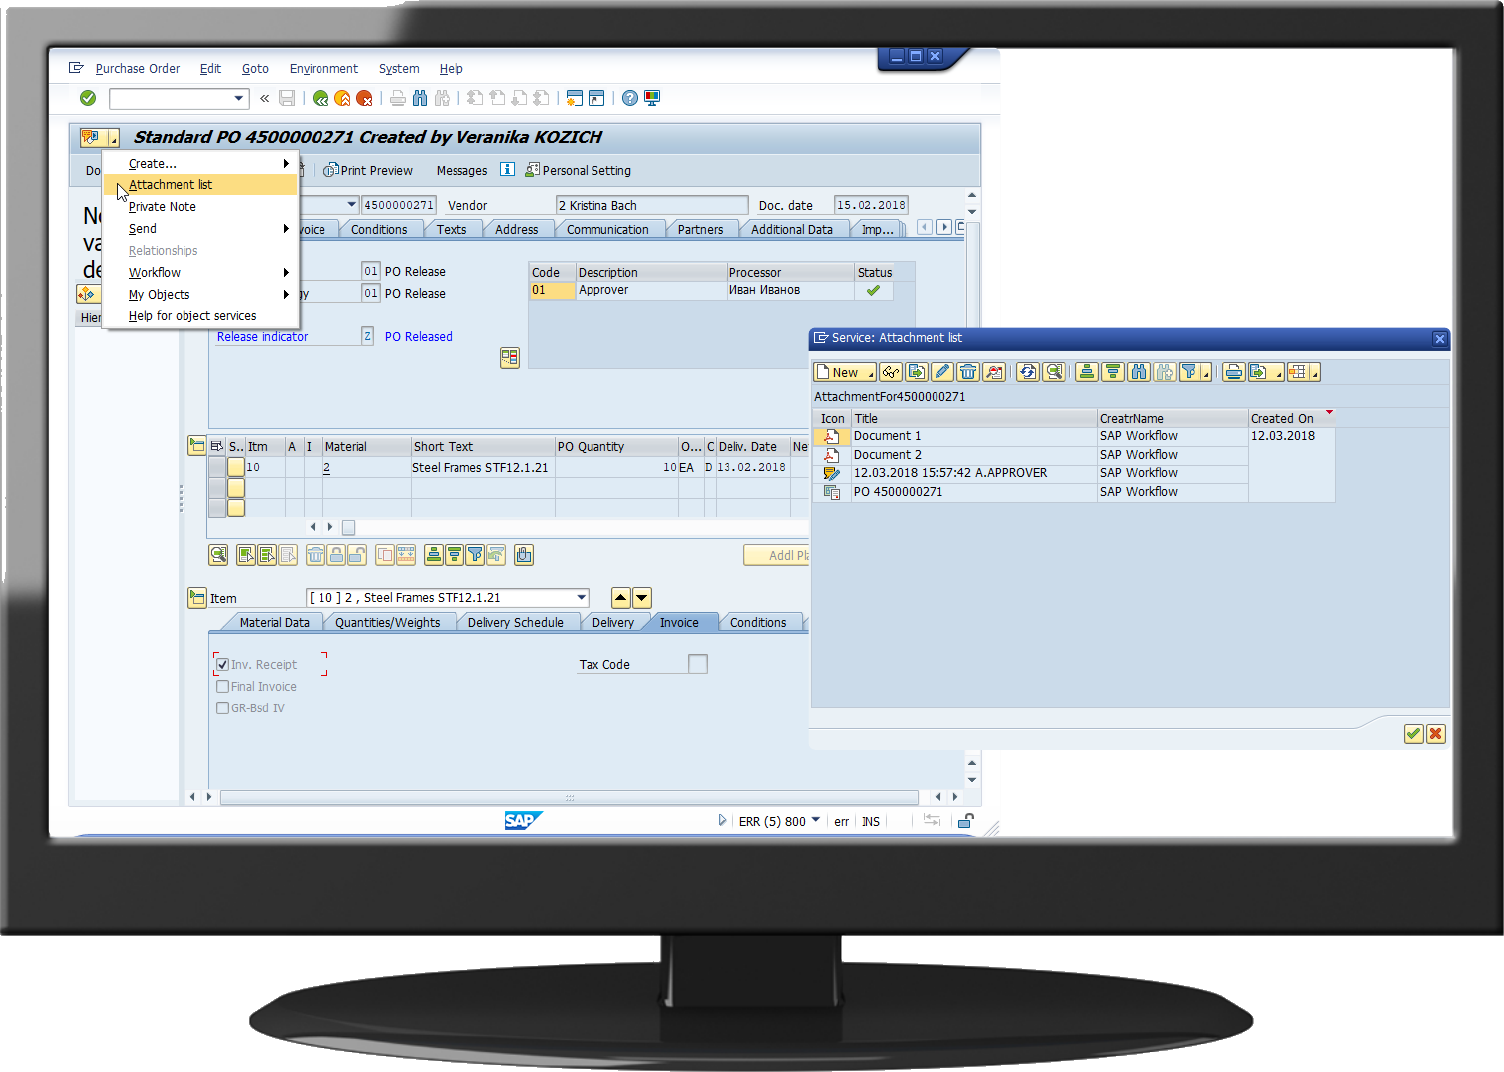
Task: Click the Vendor field Kristina Bach
Action: click(x=652, y=205)
